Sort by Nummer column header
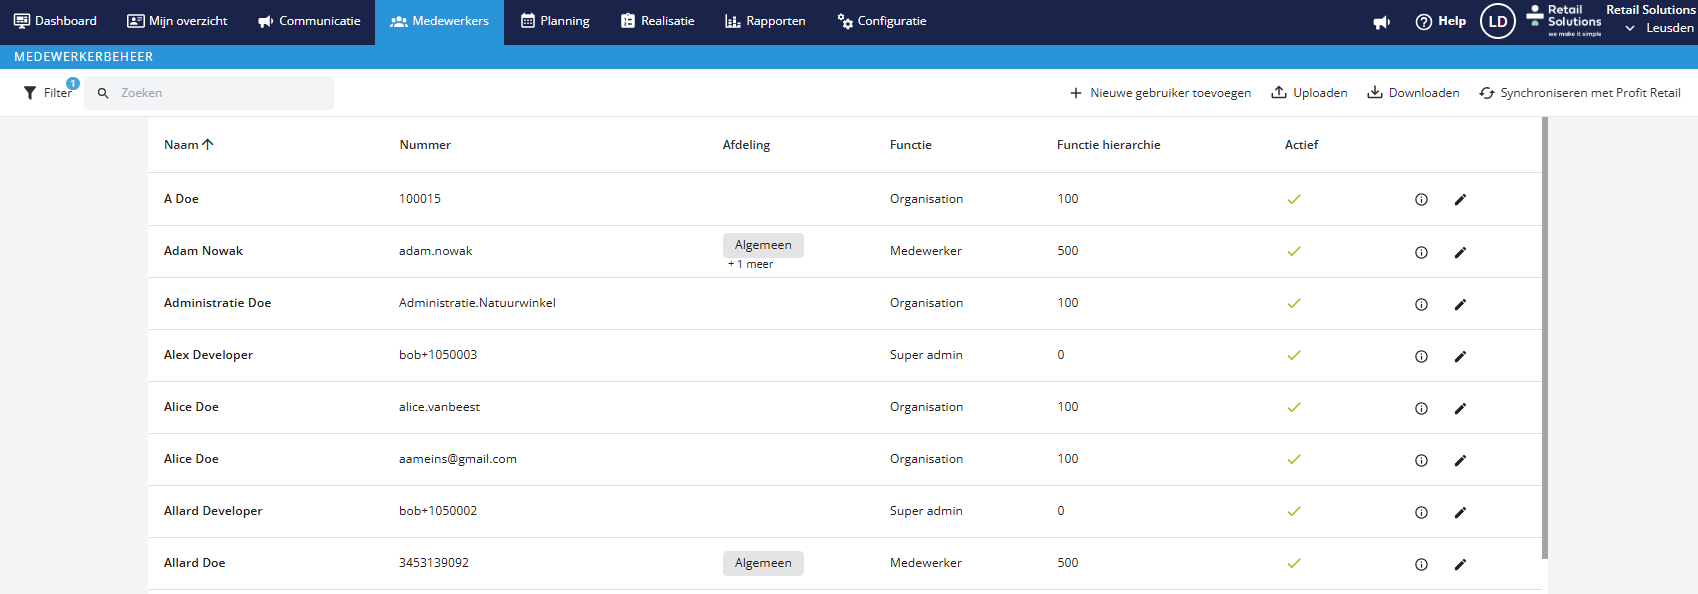Viewport: 1698px width, 594px height. tap(425, 145)
